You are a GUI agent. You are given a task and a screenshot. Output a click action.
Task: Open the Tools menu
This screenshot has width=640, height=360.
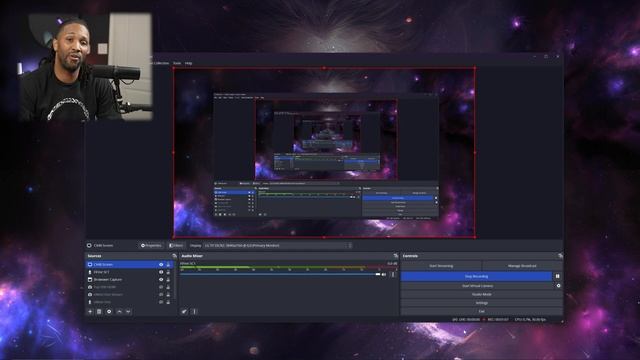(x=177, y=63)
